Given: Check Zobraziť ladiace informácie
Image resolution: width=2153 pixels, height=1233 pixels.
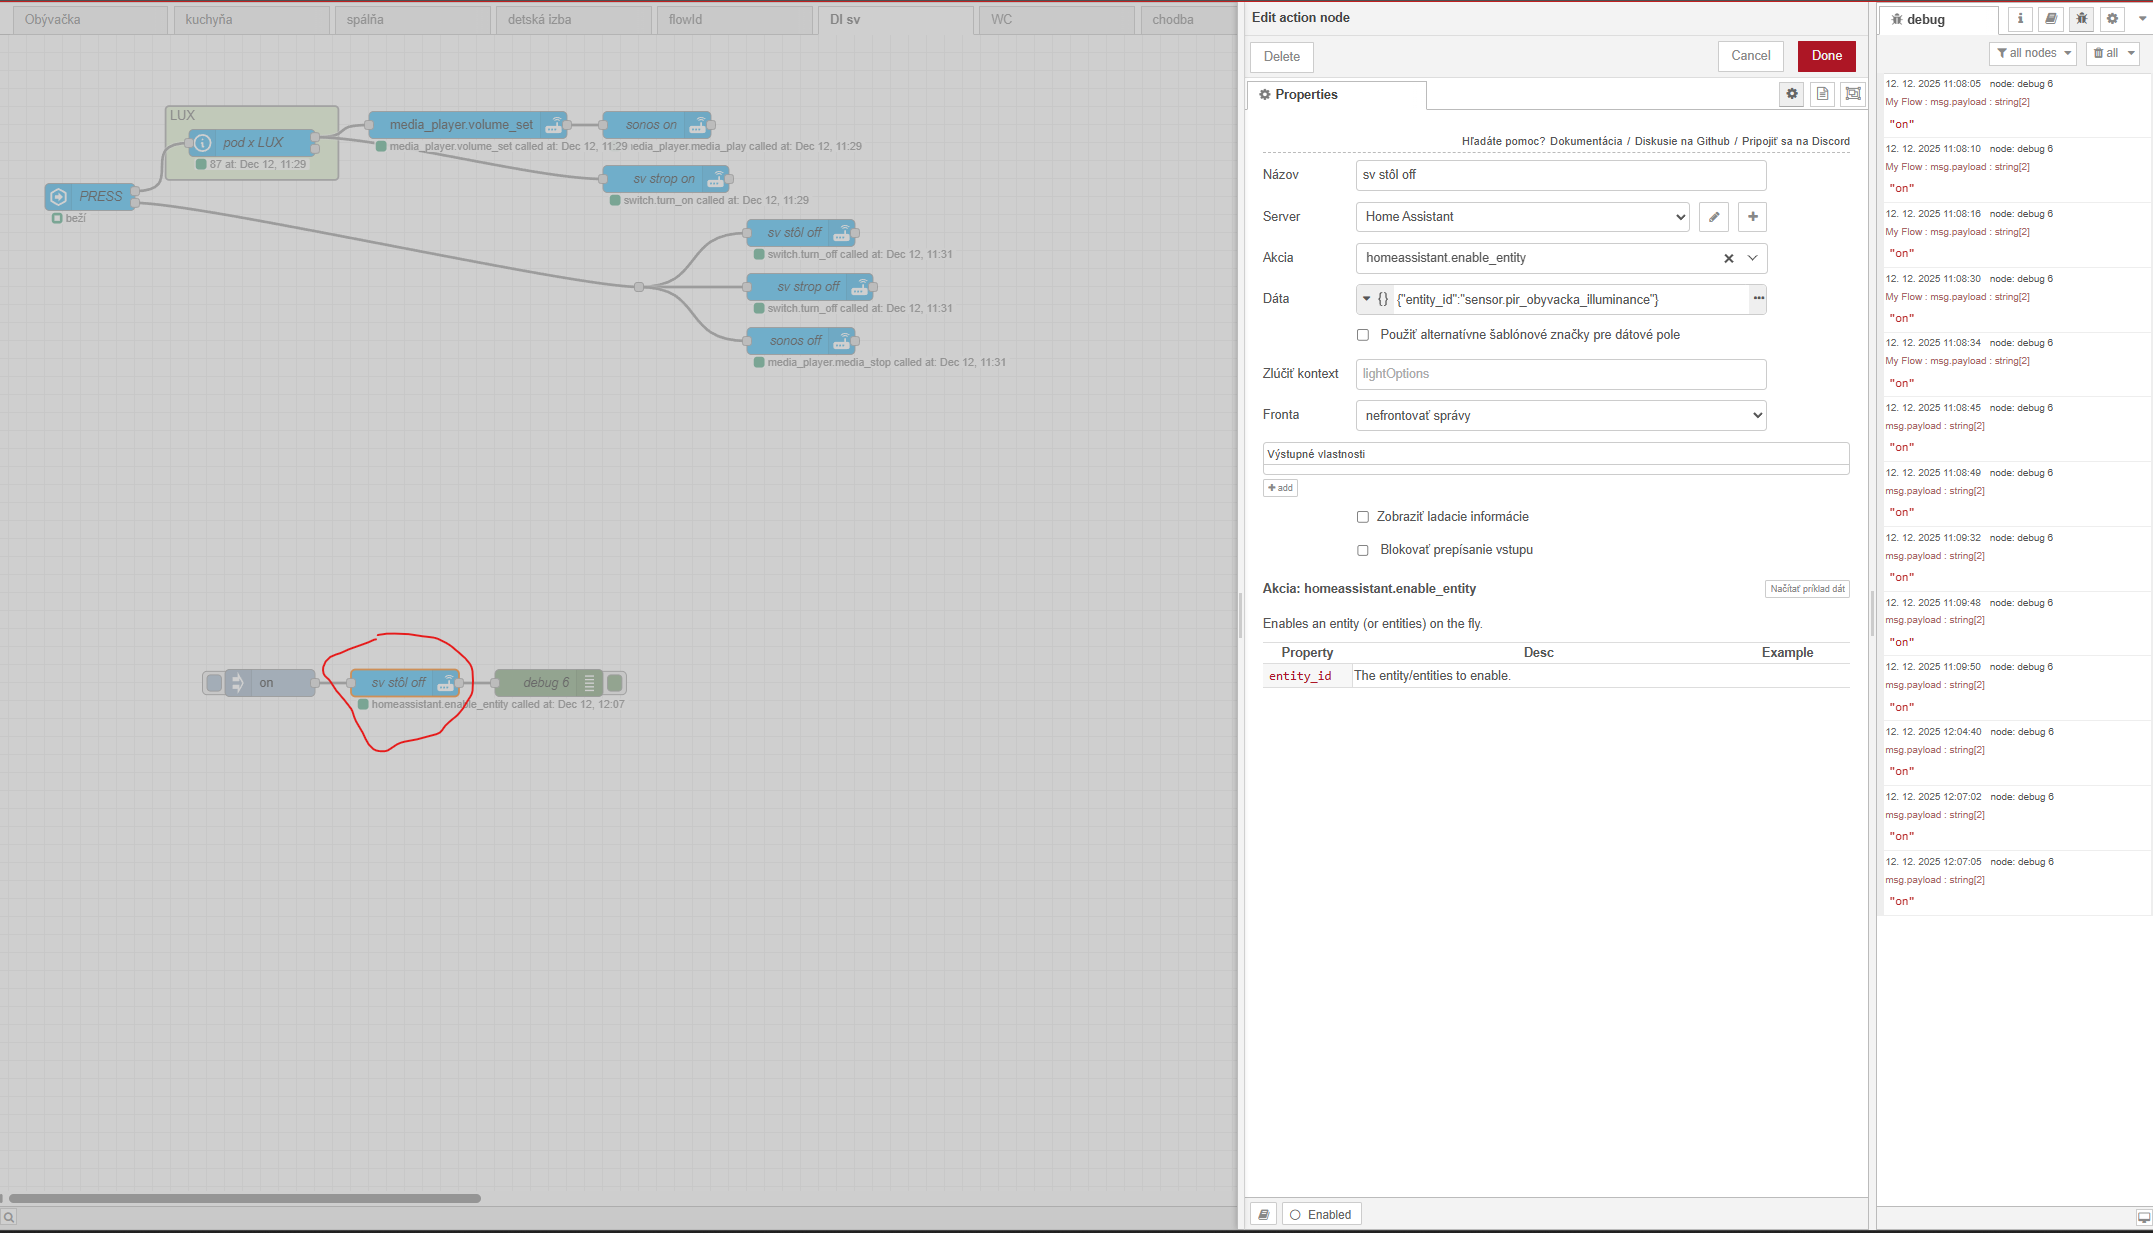Looking at the screenshot, I should pyautogui.click(x=1363, y=517).
